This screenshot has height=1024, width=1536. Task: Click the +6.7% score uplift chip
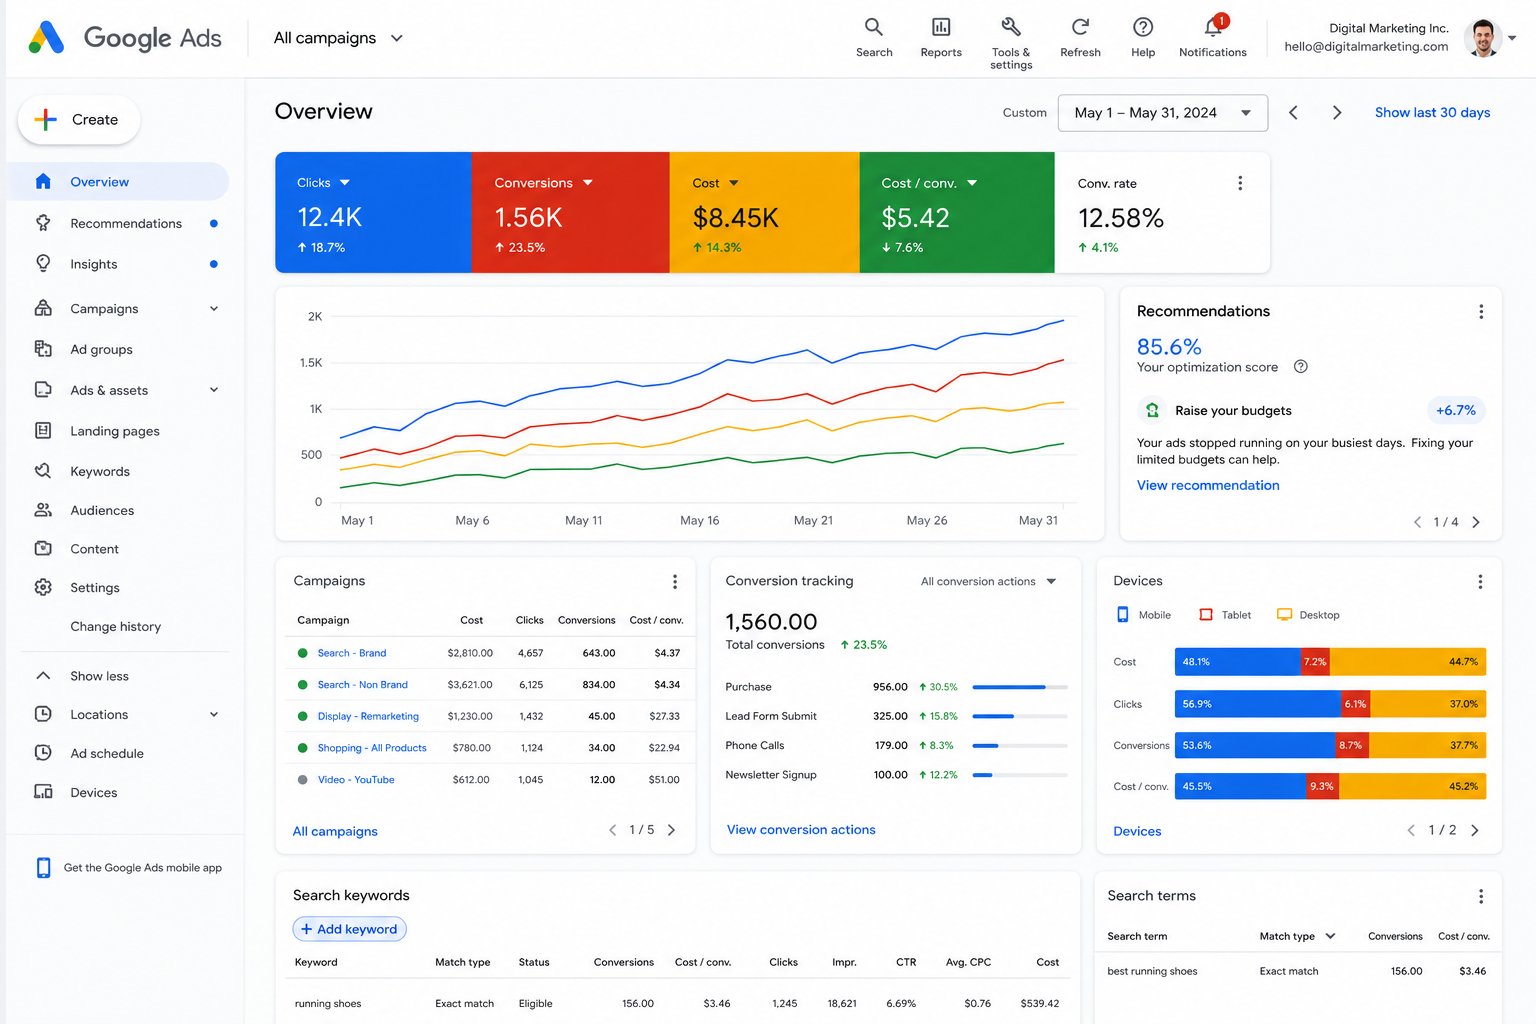tap(1456, 411)
